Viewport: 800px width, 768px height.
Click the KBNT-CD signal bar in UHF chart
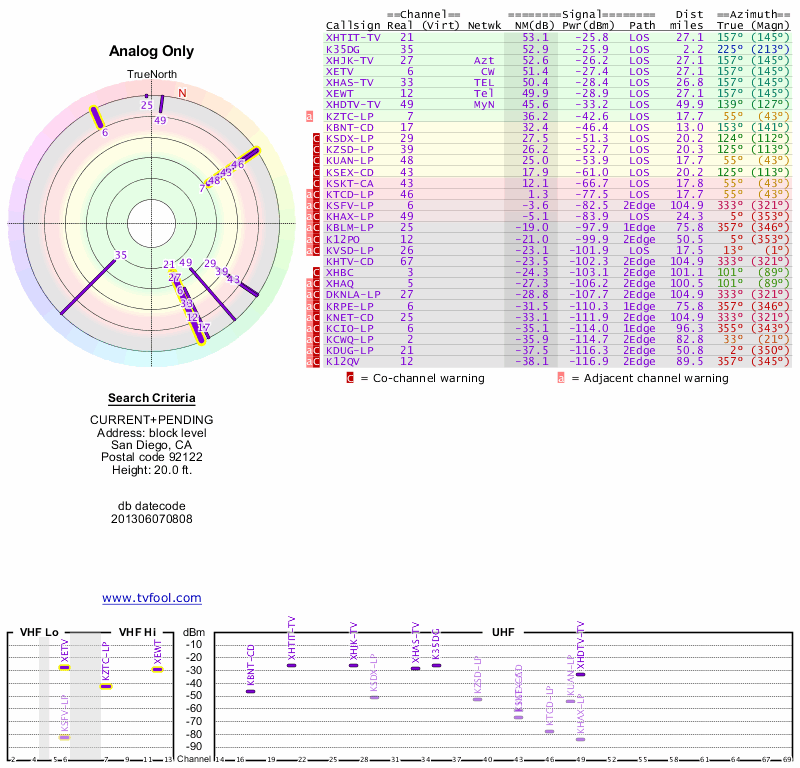click(250, 691)
